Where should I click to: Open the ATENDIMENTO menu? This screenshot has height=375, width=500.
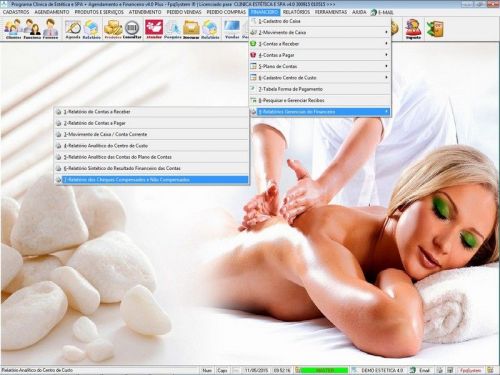[145, 12]
